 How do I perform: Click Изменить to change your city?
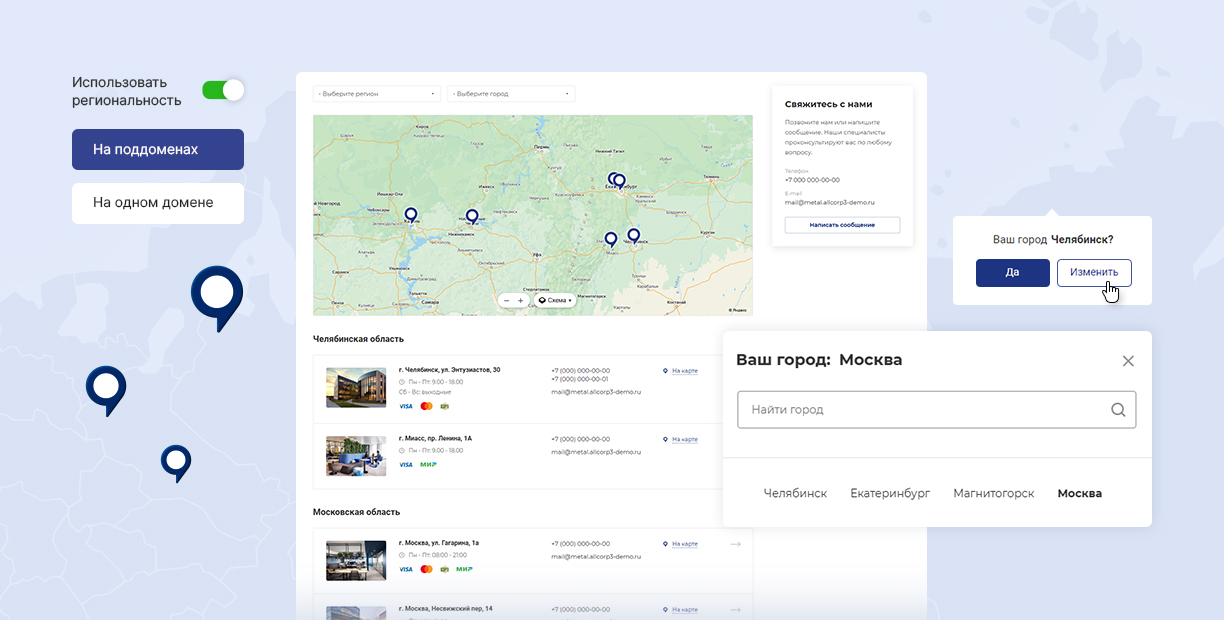(1094, 272)
